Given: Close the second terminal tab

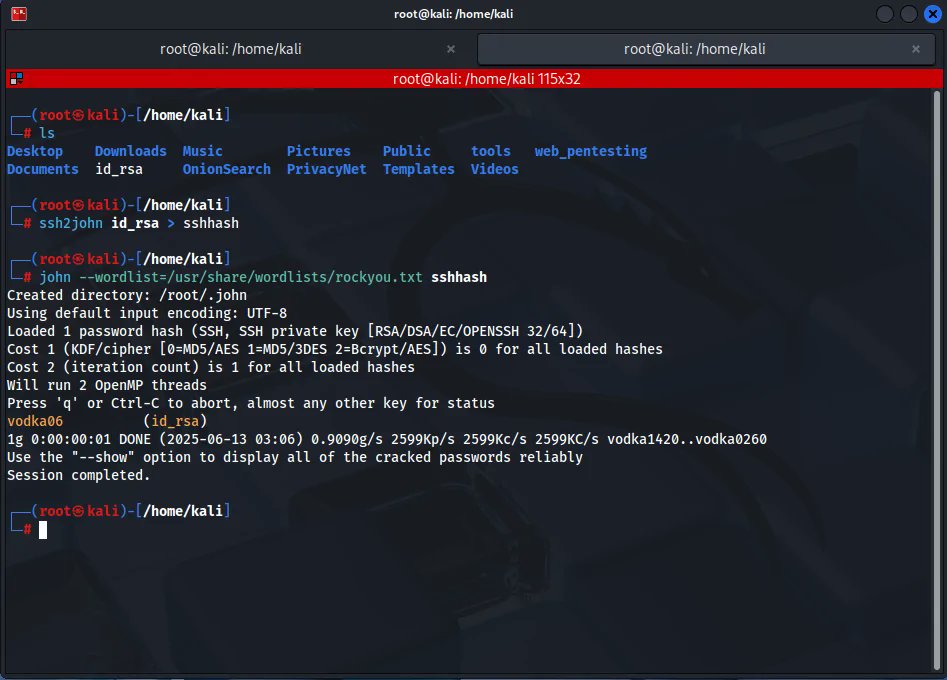Looking at the screenshot, I should click(916, 49).
